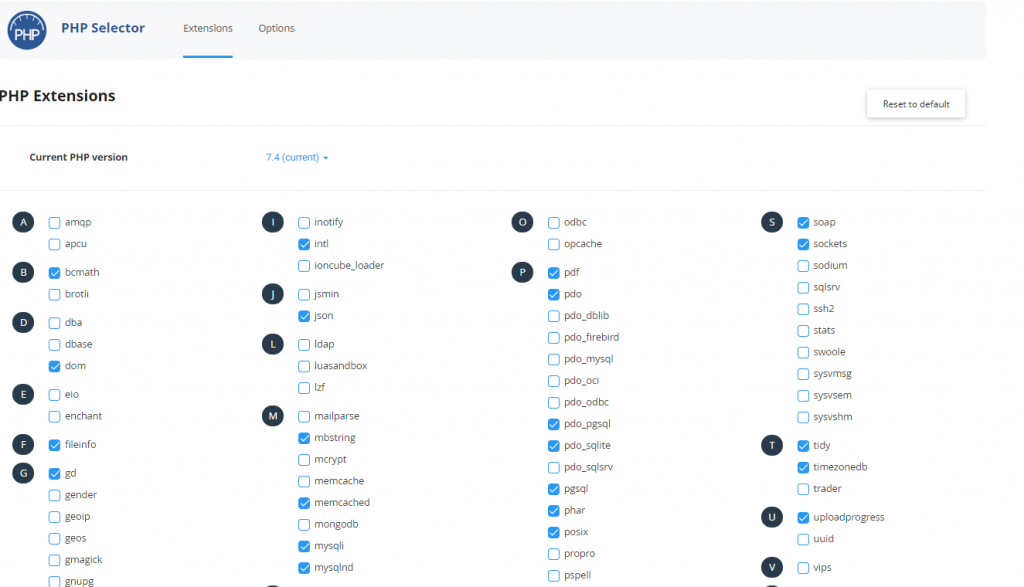Select the O section badge icon
This screenshot has width=1024, height=587.
coord(522,222)
